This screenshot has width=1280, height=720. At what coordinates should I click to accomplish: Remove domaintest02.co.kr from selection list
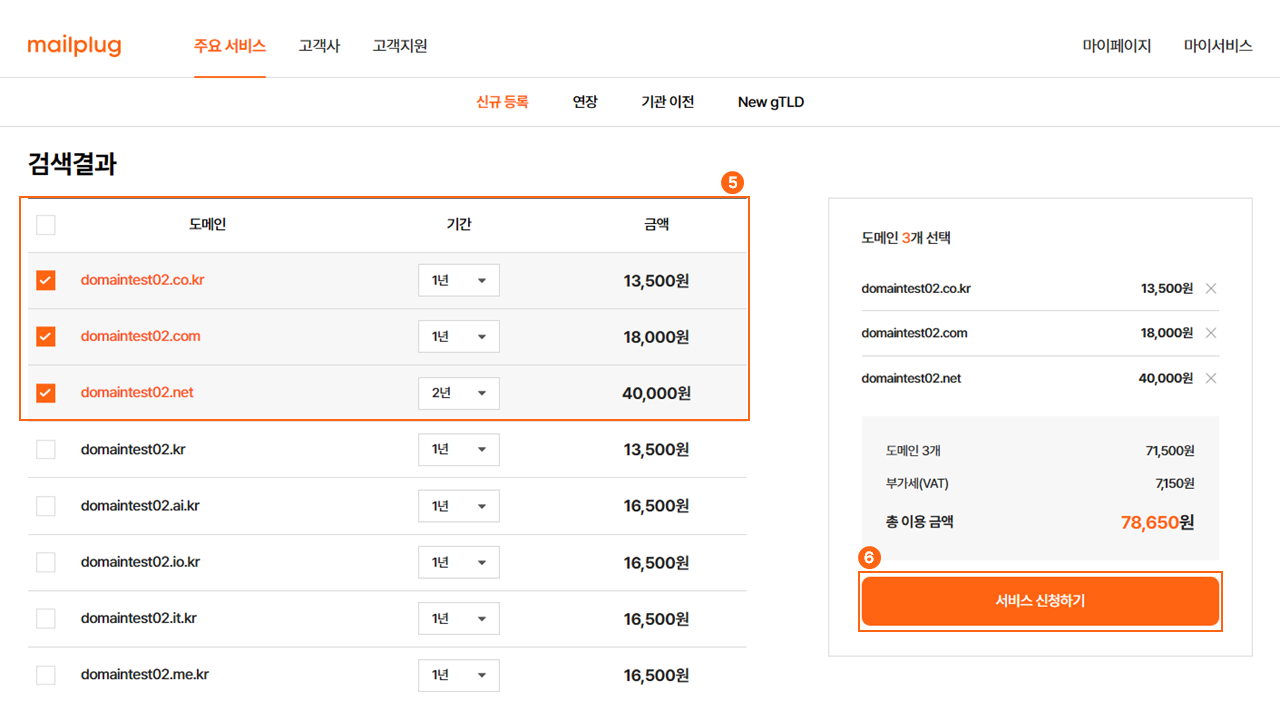click(1211, 289)
